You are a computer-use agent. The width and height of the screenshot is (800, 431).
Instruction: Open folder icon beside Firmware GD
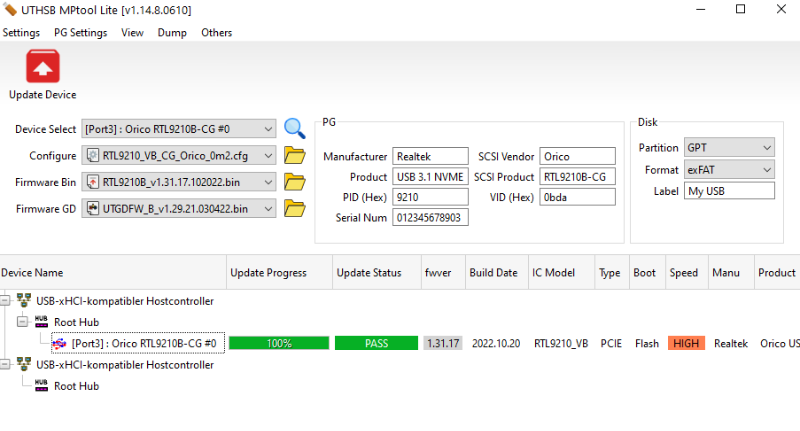(294, 208)
